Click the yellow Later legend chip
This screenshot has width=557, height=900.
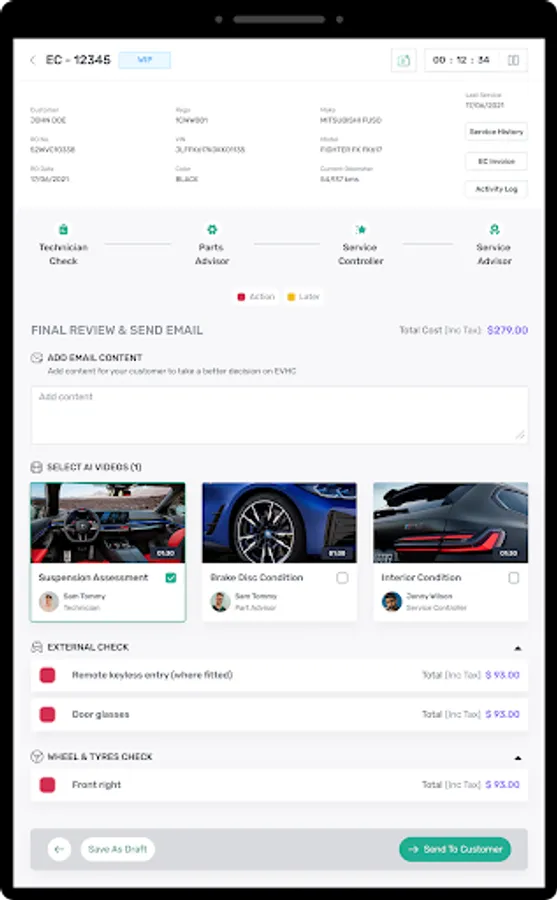pyautogui.click(x=303, y=297)
